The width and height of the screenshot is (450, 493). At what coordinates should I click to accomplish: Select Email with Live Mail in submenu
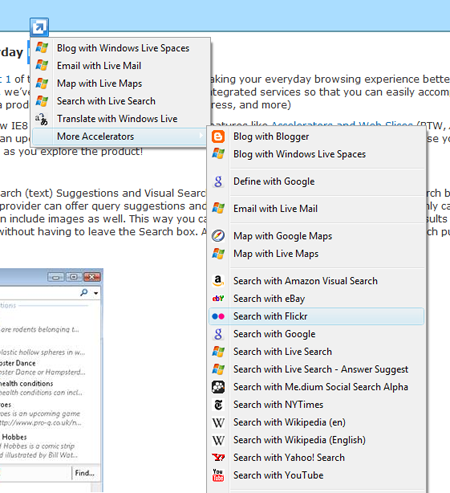316,209
